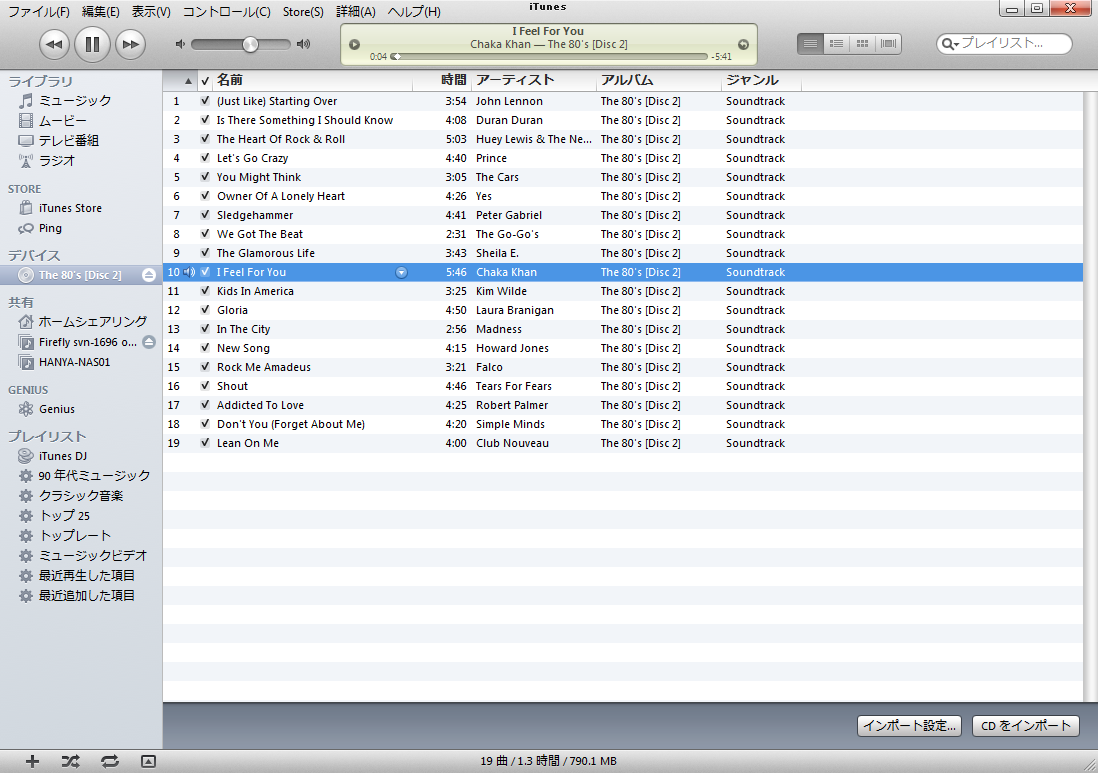The width and height of the screenshot is (1098, 773).
Task: Uncheck the Lean On Me track
Action: click(205, 443)
